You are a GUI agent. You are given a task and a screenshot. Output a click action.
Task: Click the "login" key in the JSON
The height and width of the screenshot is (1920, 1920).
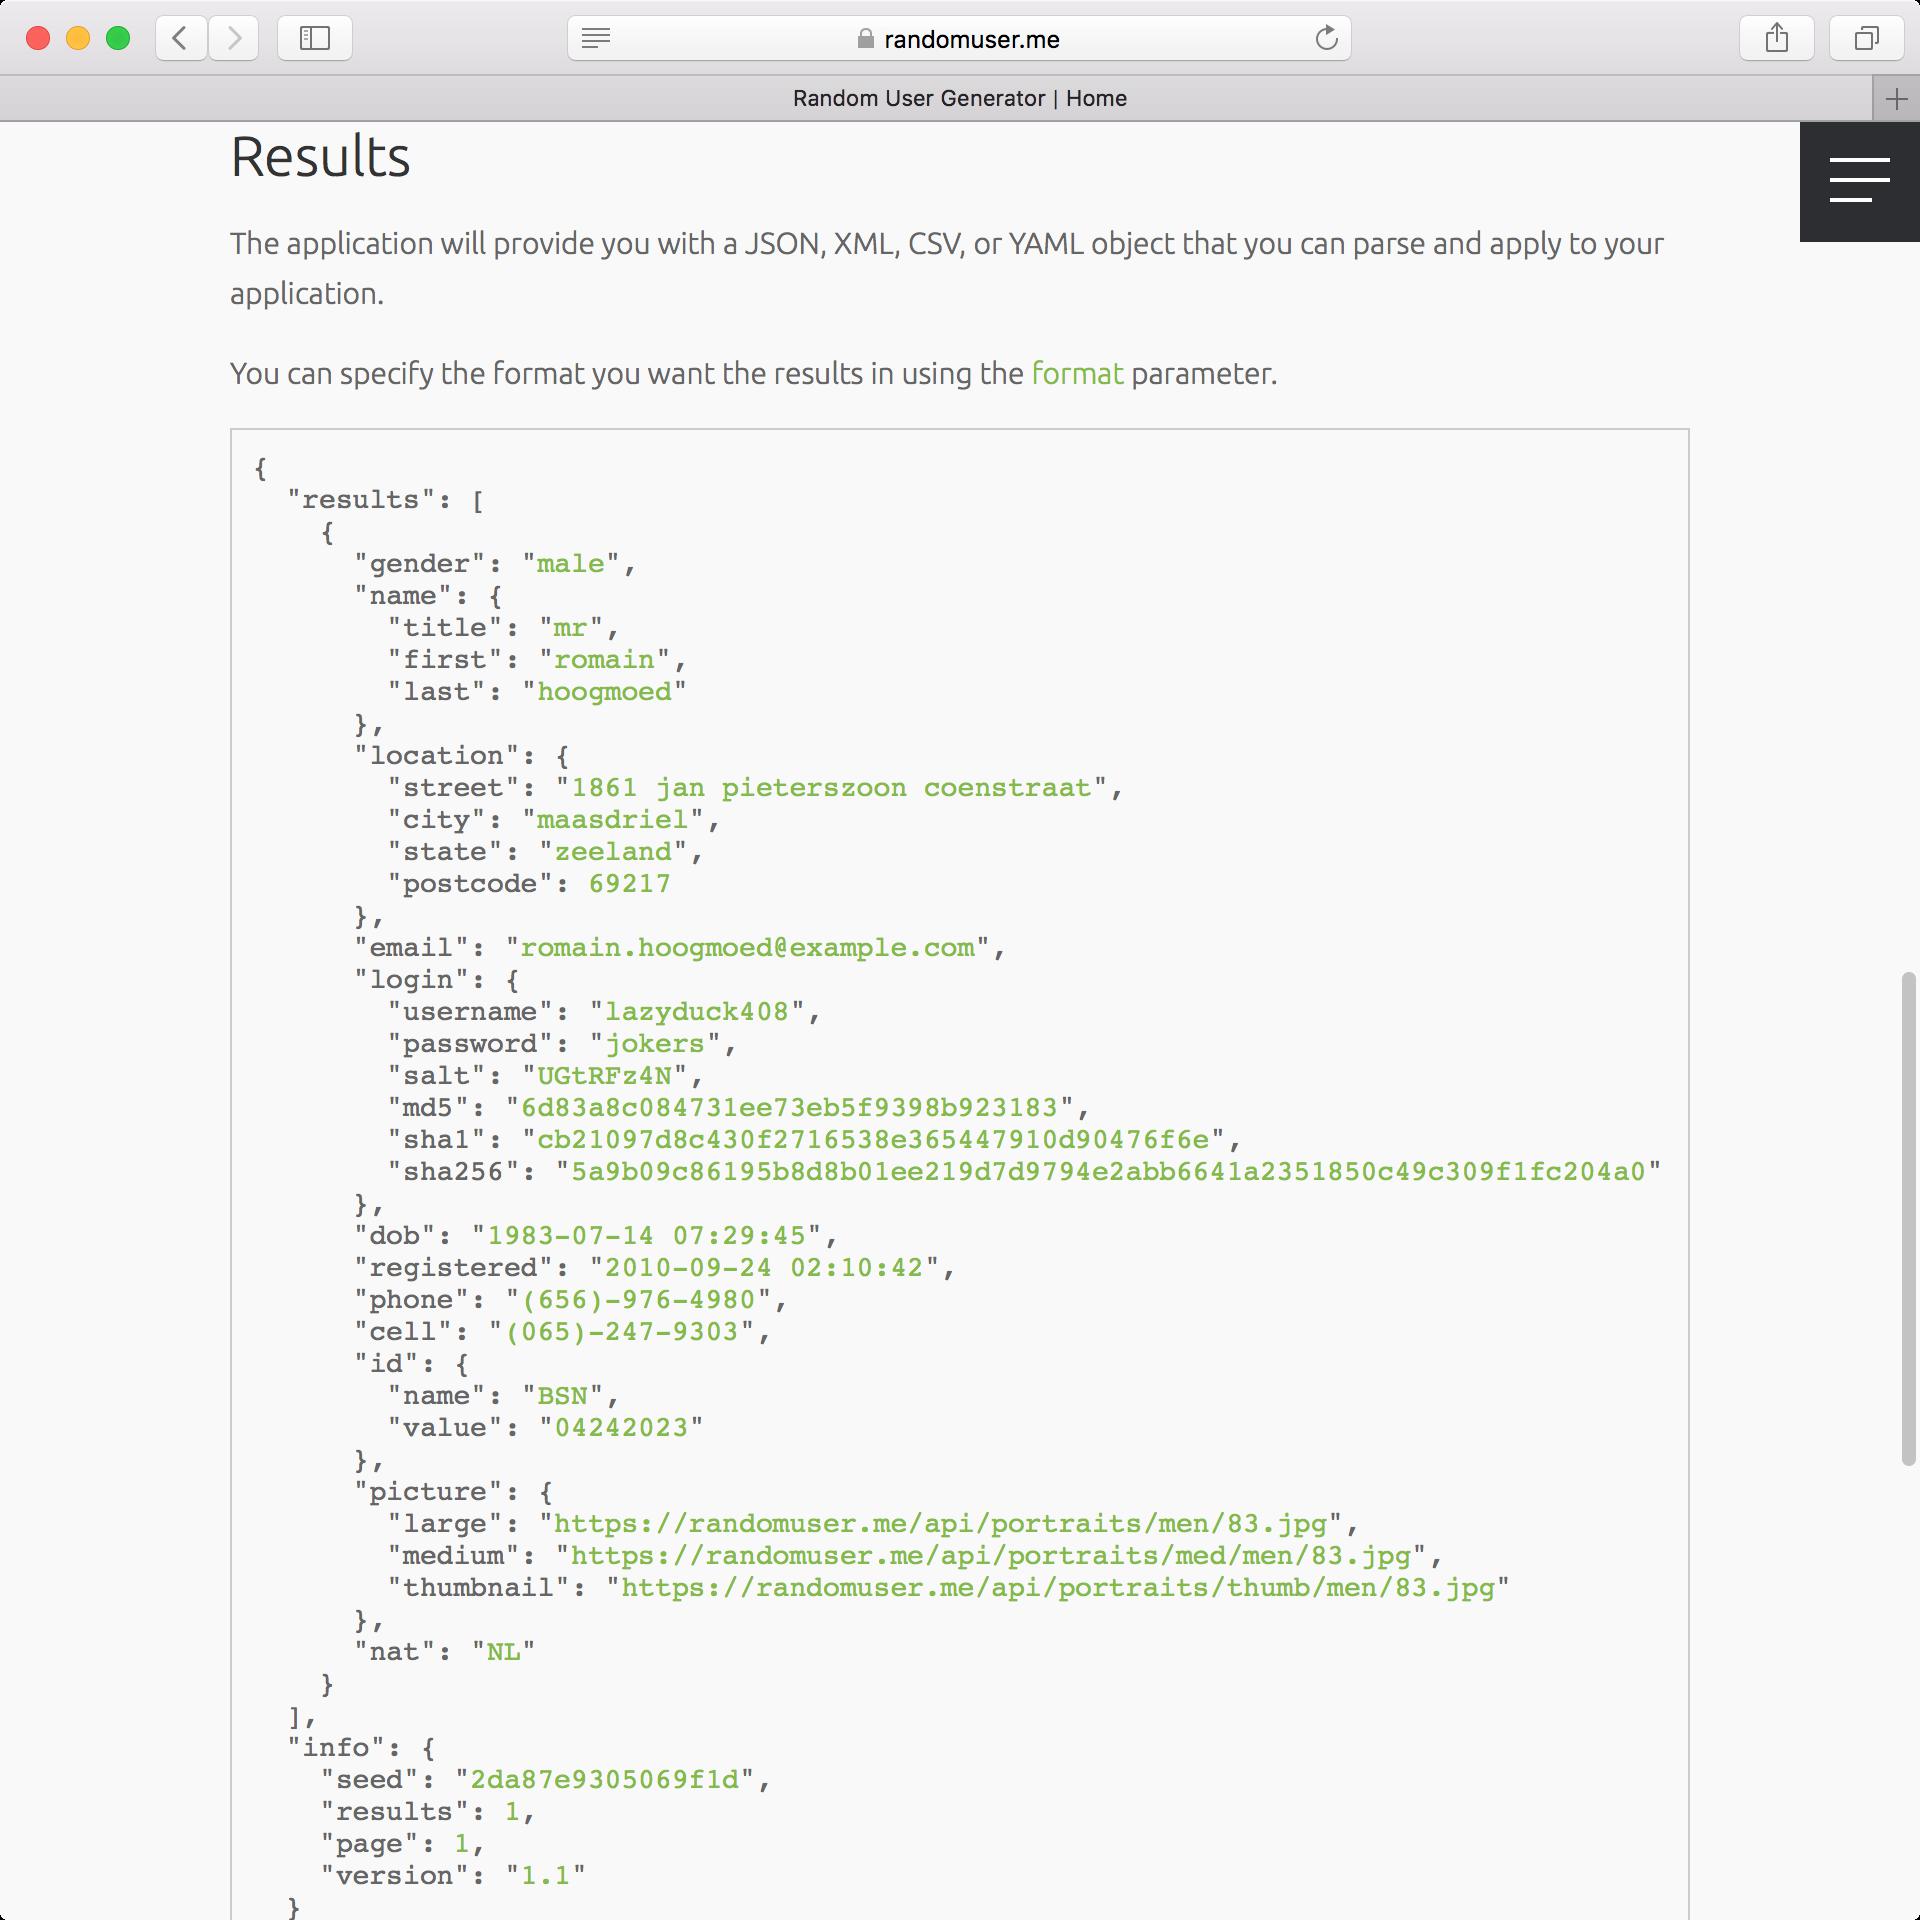click(x=412, y=980)
